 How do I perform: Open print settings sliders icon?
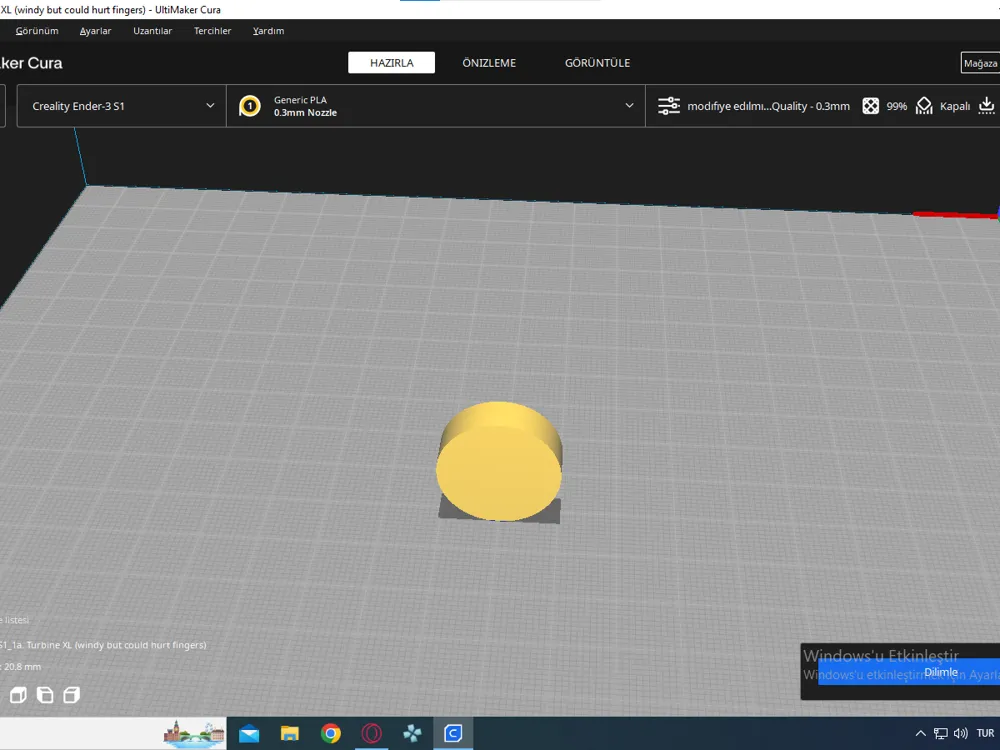coord(668,106)
